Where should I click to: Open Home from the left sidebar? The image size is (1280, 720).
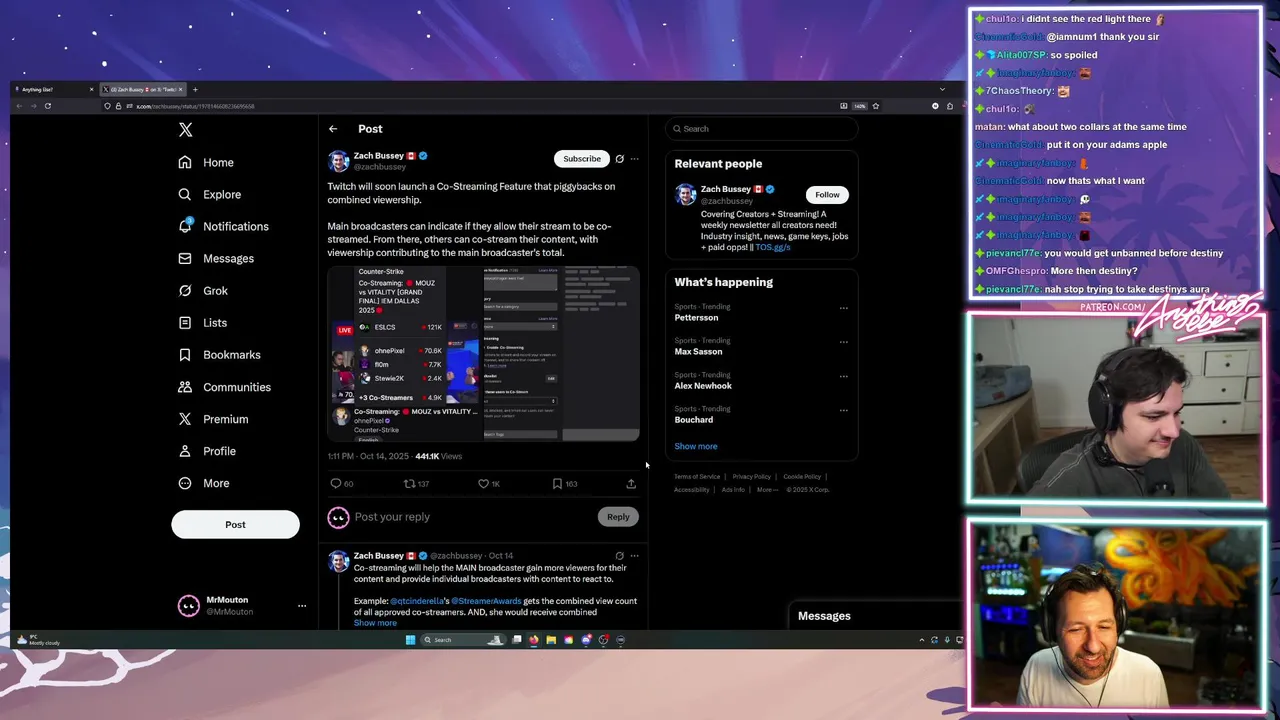click(x=206, y=162)
